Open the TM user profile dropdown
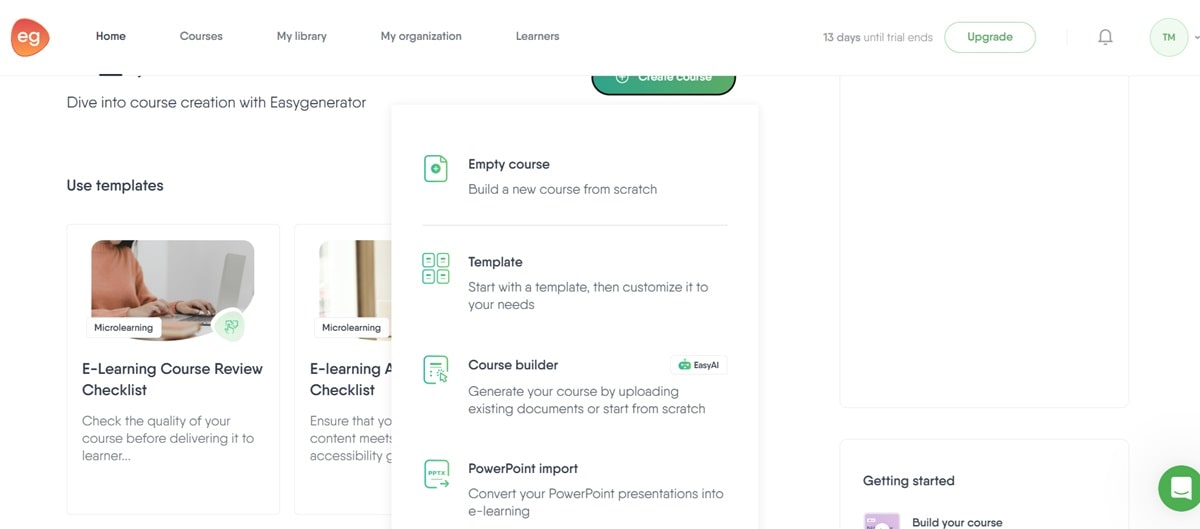This screenshot has width=1200, height=529. pyautogui.click(x=1174, y=37)
